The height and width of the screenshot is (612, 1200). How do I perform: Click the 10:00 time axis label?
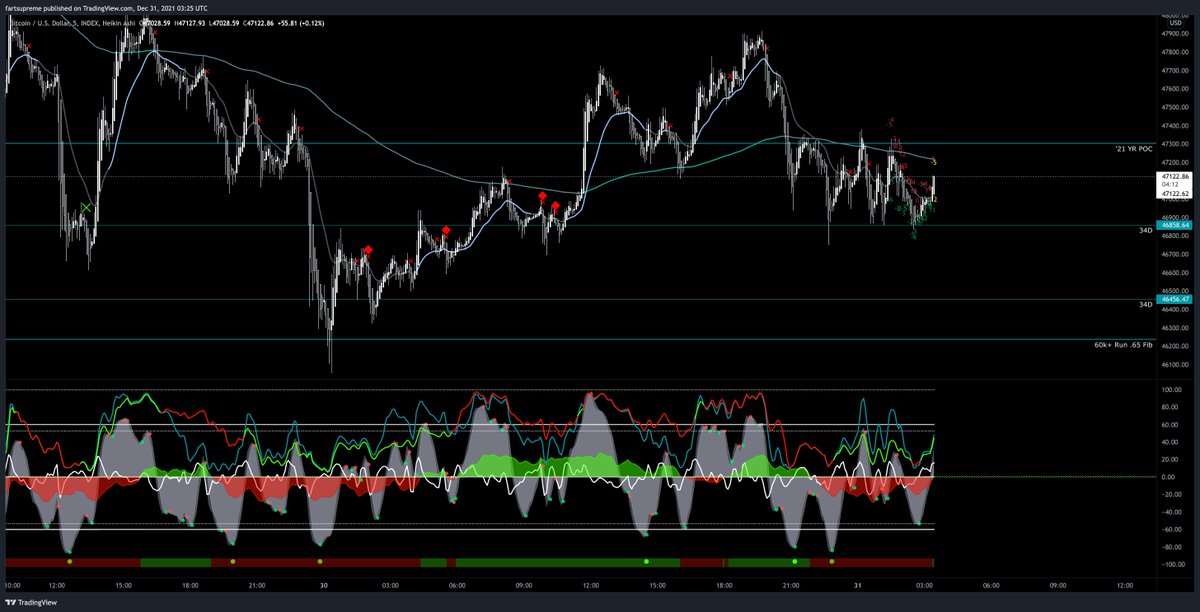coord(14,585)
